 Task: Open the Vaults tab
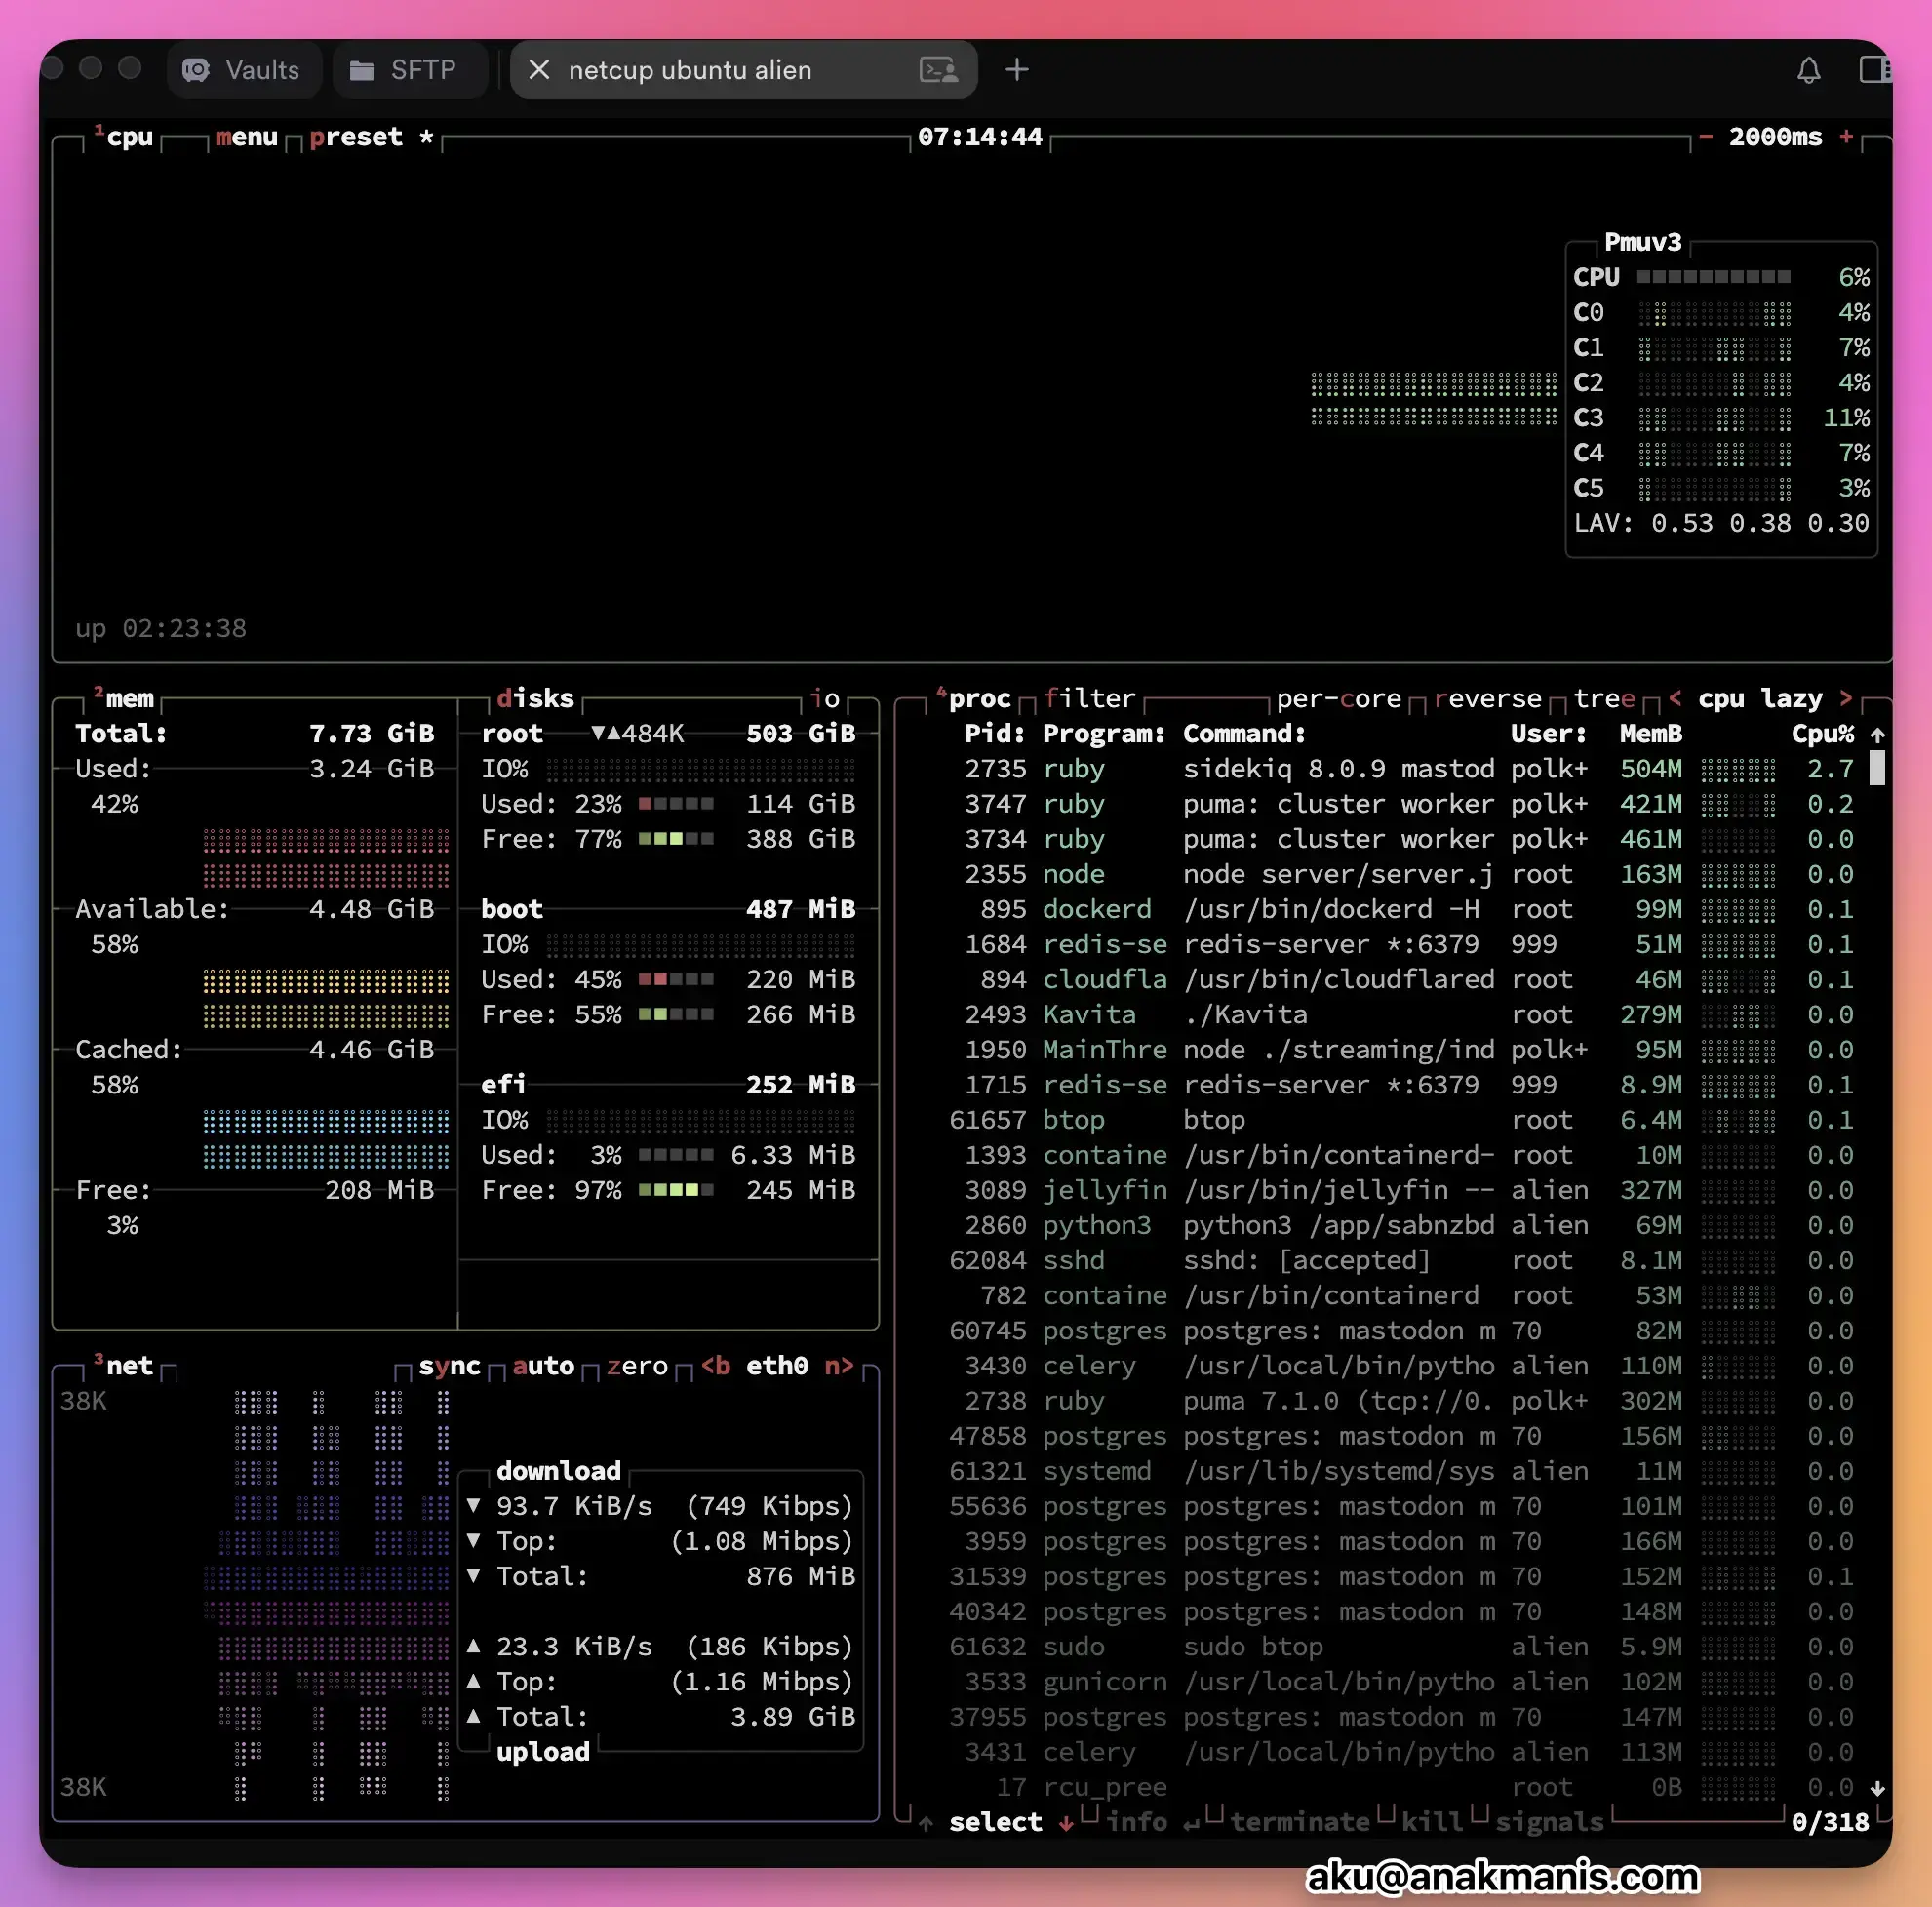pyautogui.click(x=243, y=70)
